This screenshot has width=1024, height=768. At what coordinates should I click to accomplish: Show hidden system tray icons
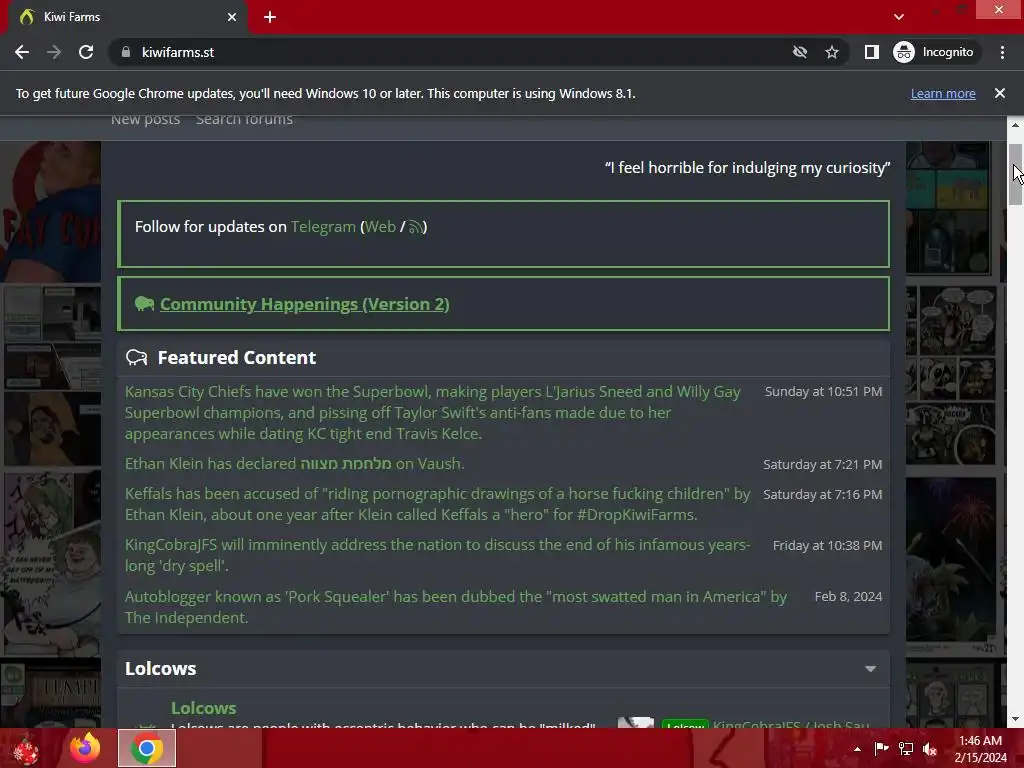857,749
